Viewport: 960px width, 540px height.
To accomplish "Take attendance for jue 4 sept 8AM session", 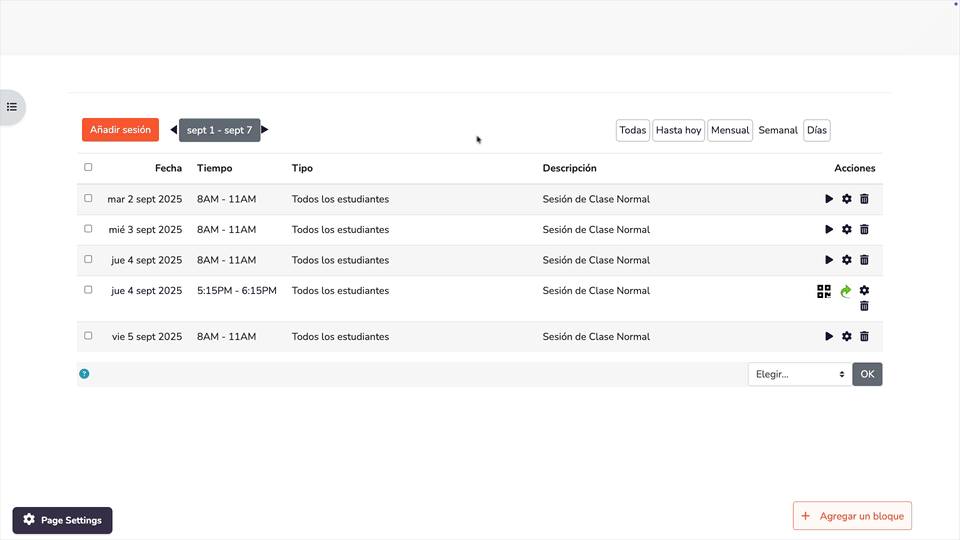I will tap(828, 260).
